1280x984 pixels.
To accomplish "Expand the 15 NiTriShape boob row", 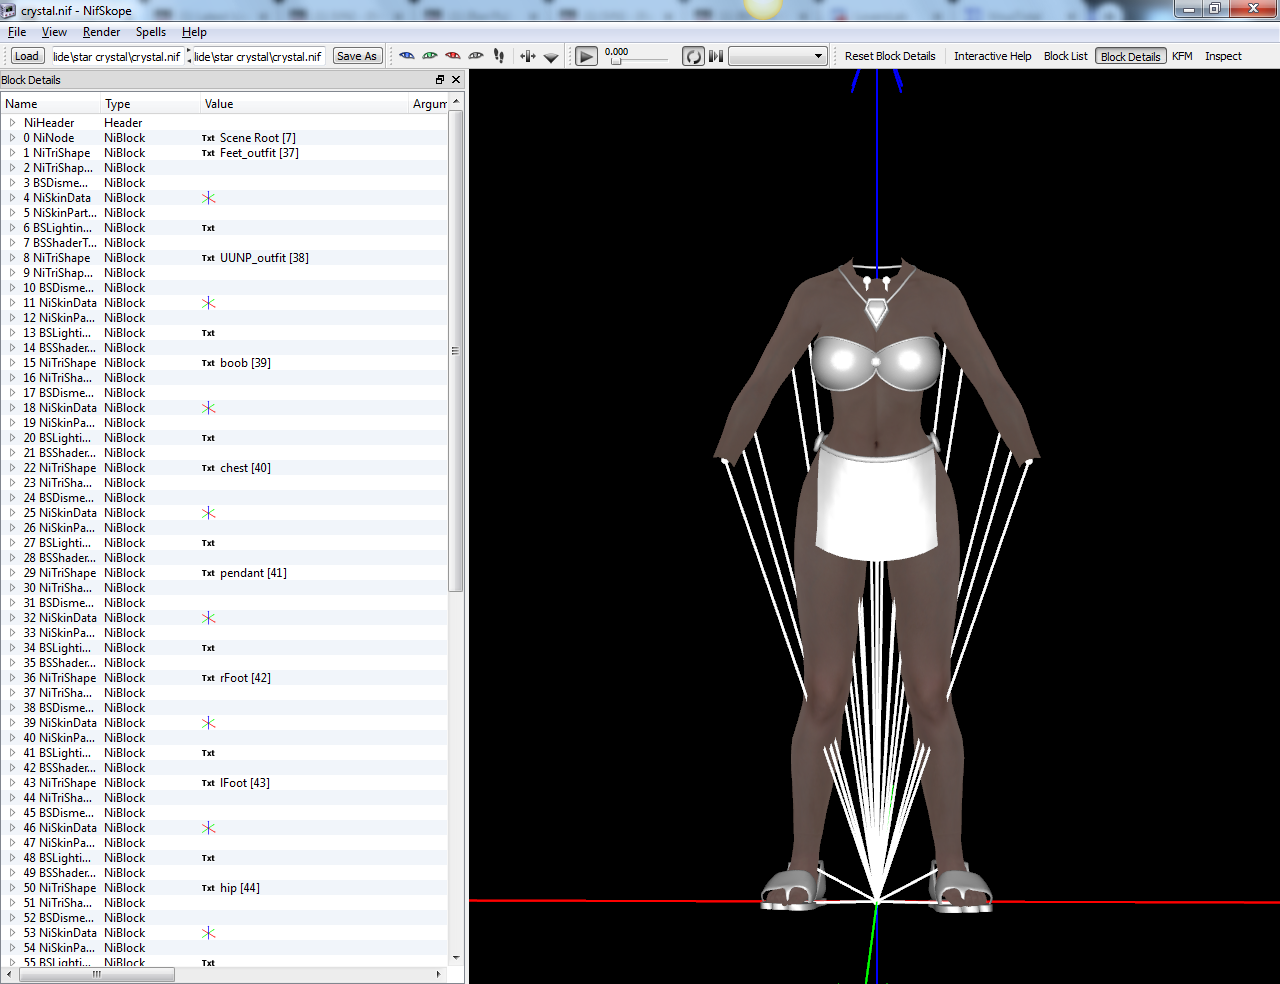I will coord(12,363).
